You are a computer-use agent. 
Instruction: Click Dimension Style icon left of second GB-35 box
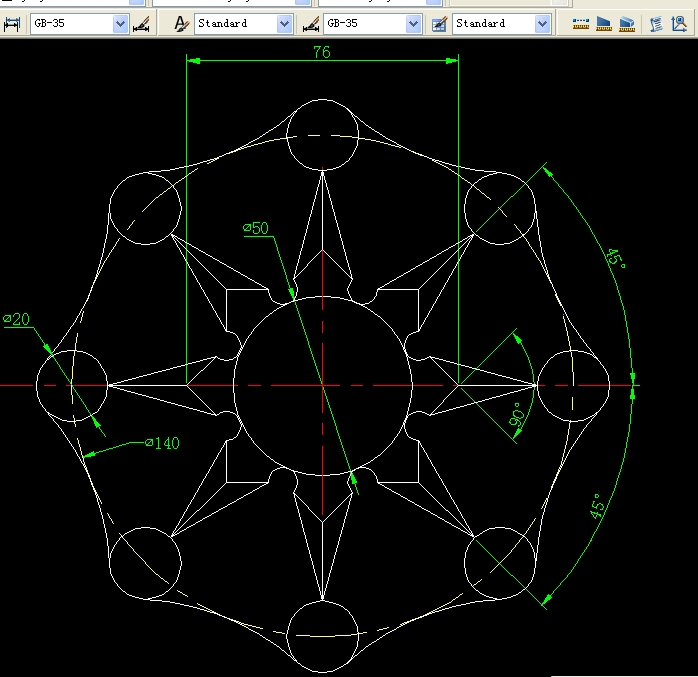(x=311, y=24)
